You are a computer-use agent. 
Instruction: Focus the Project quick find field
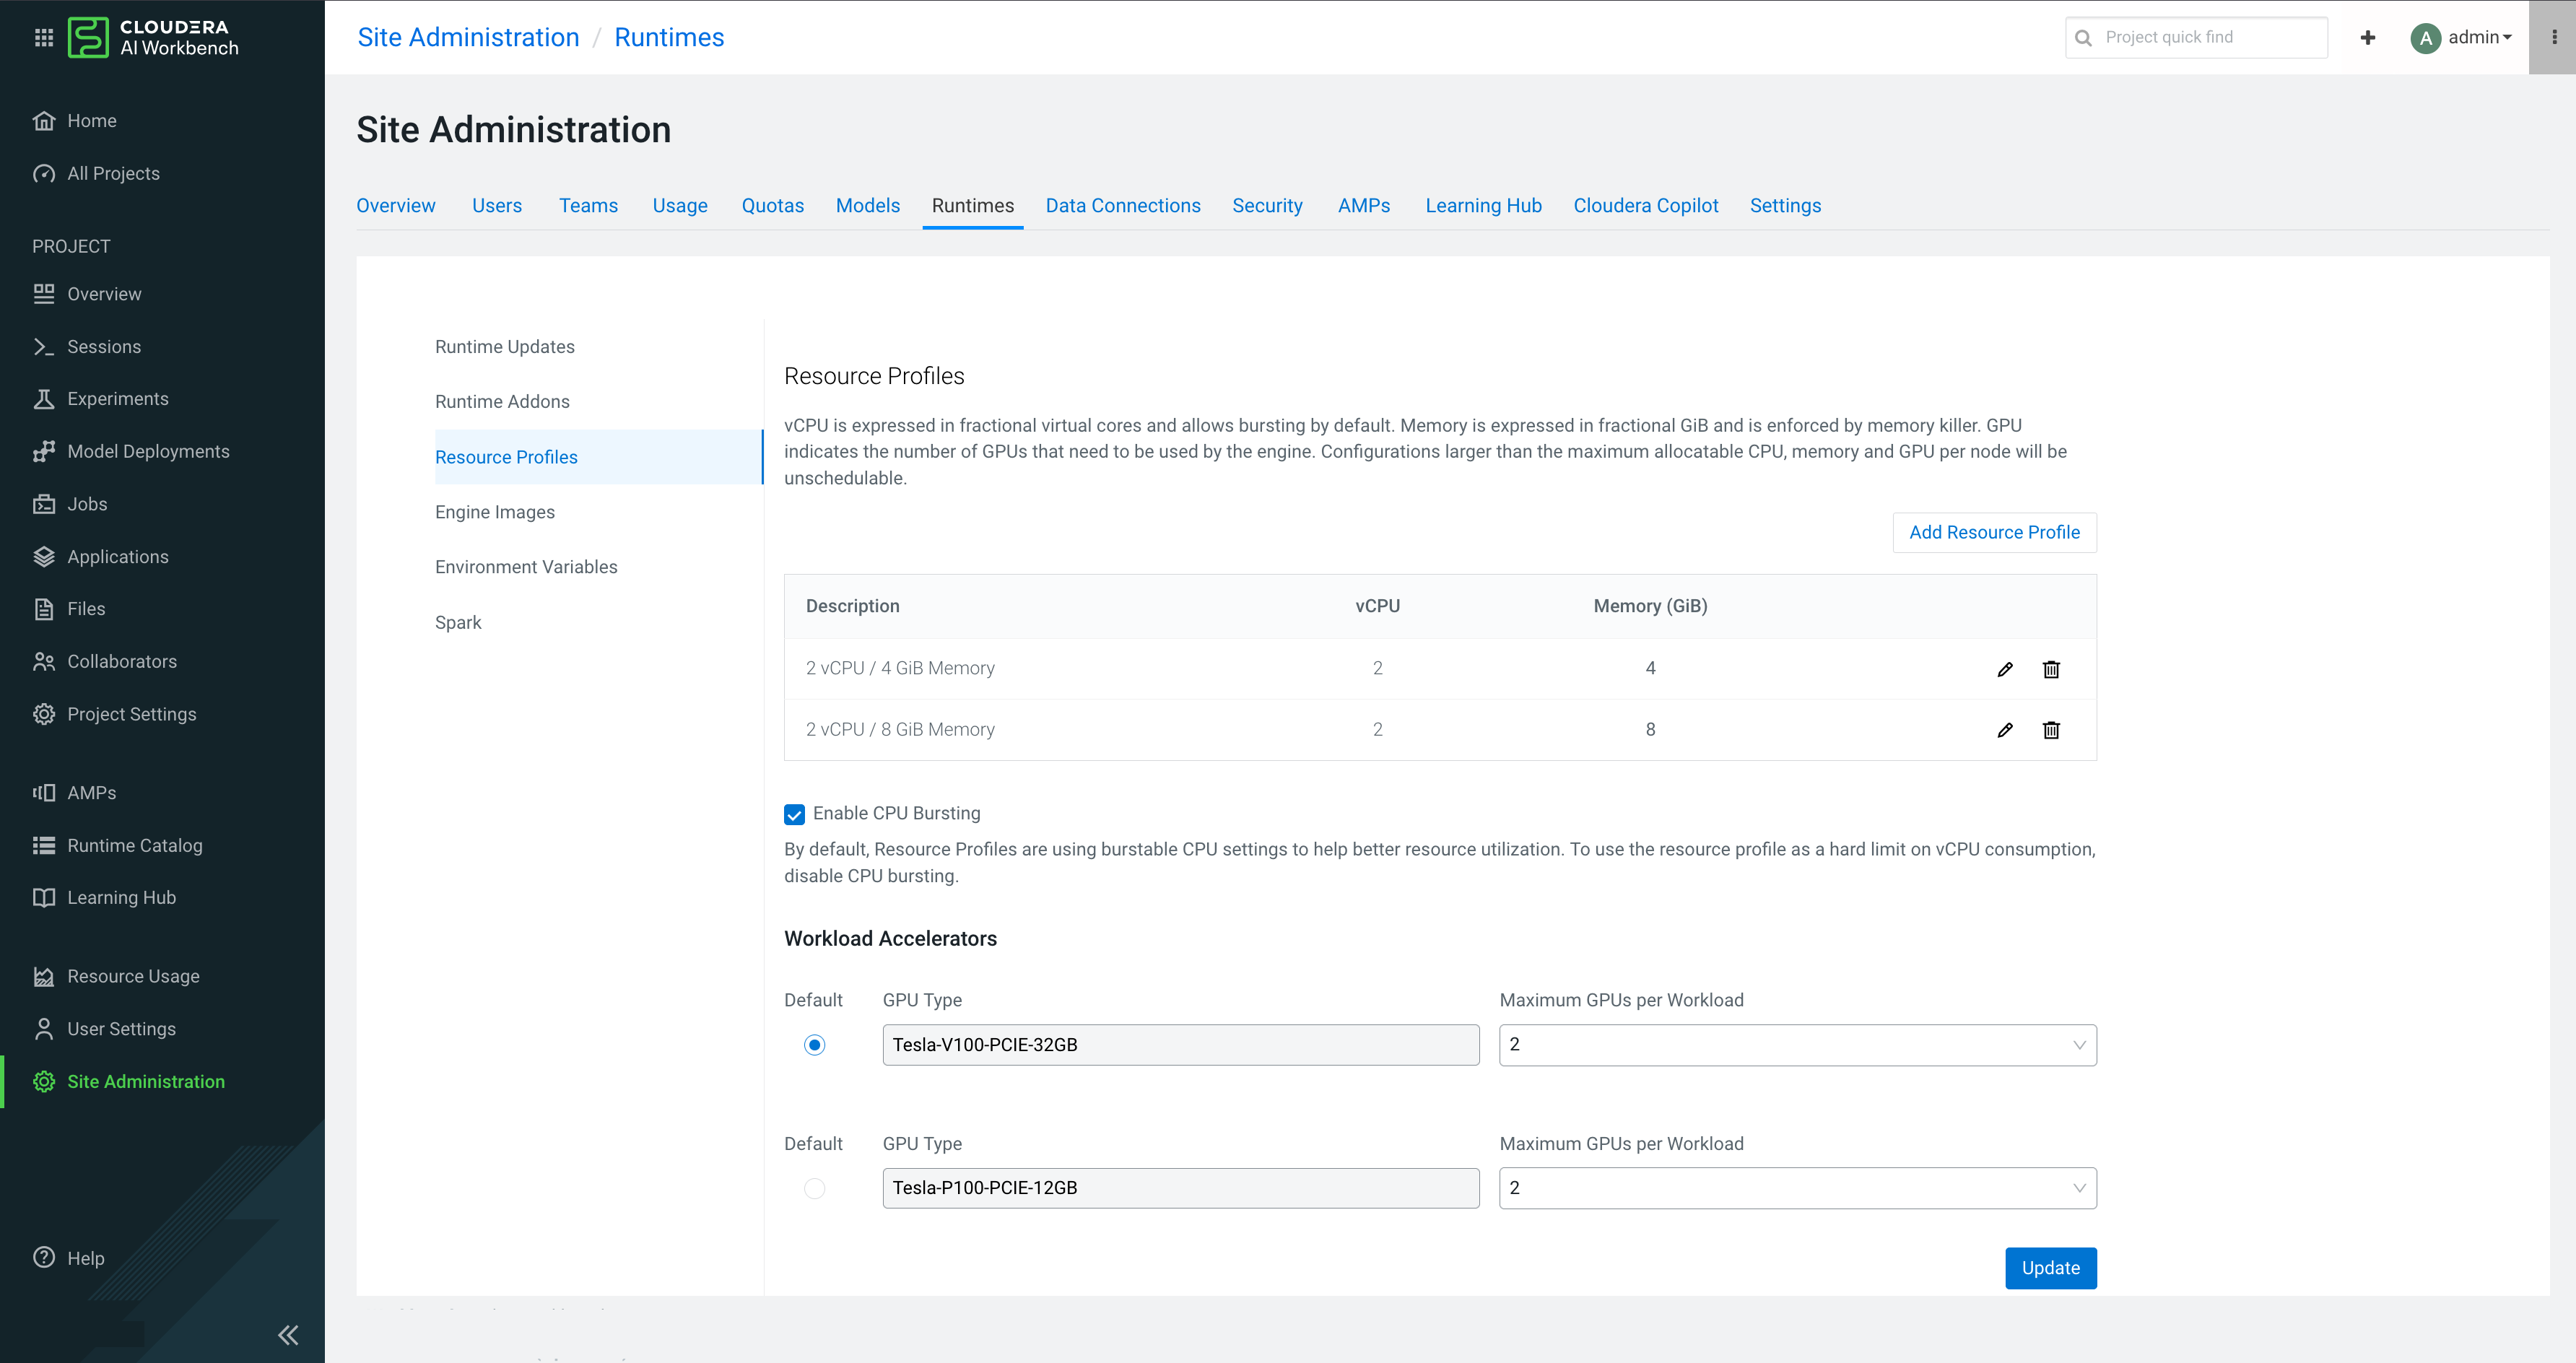point(2208,37)
